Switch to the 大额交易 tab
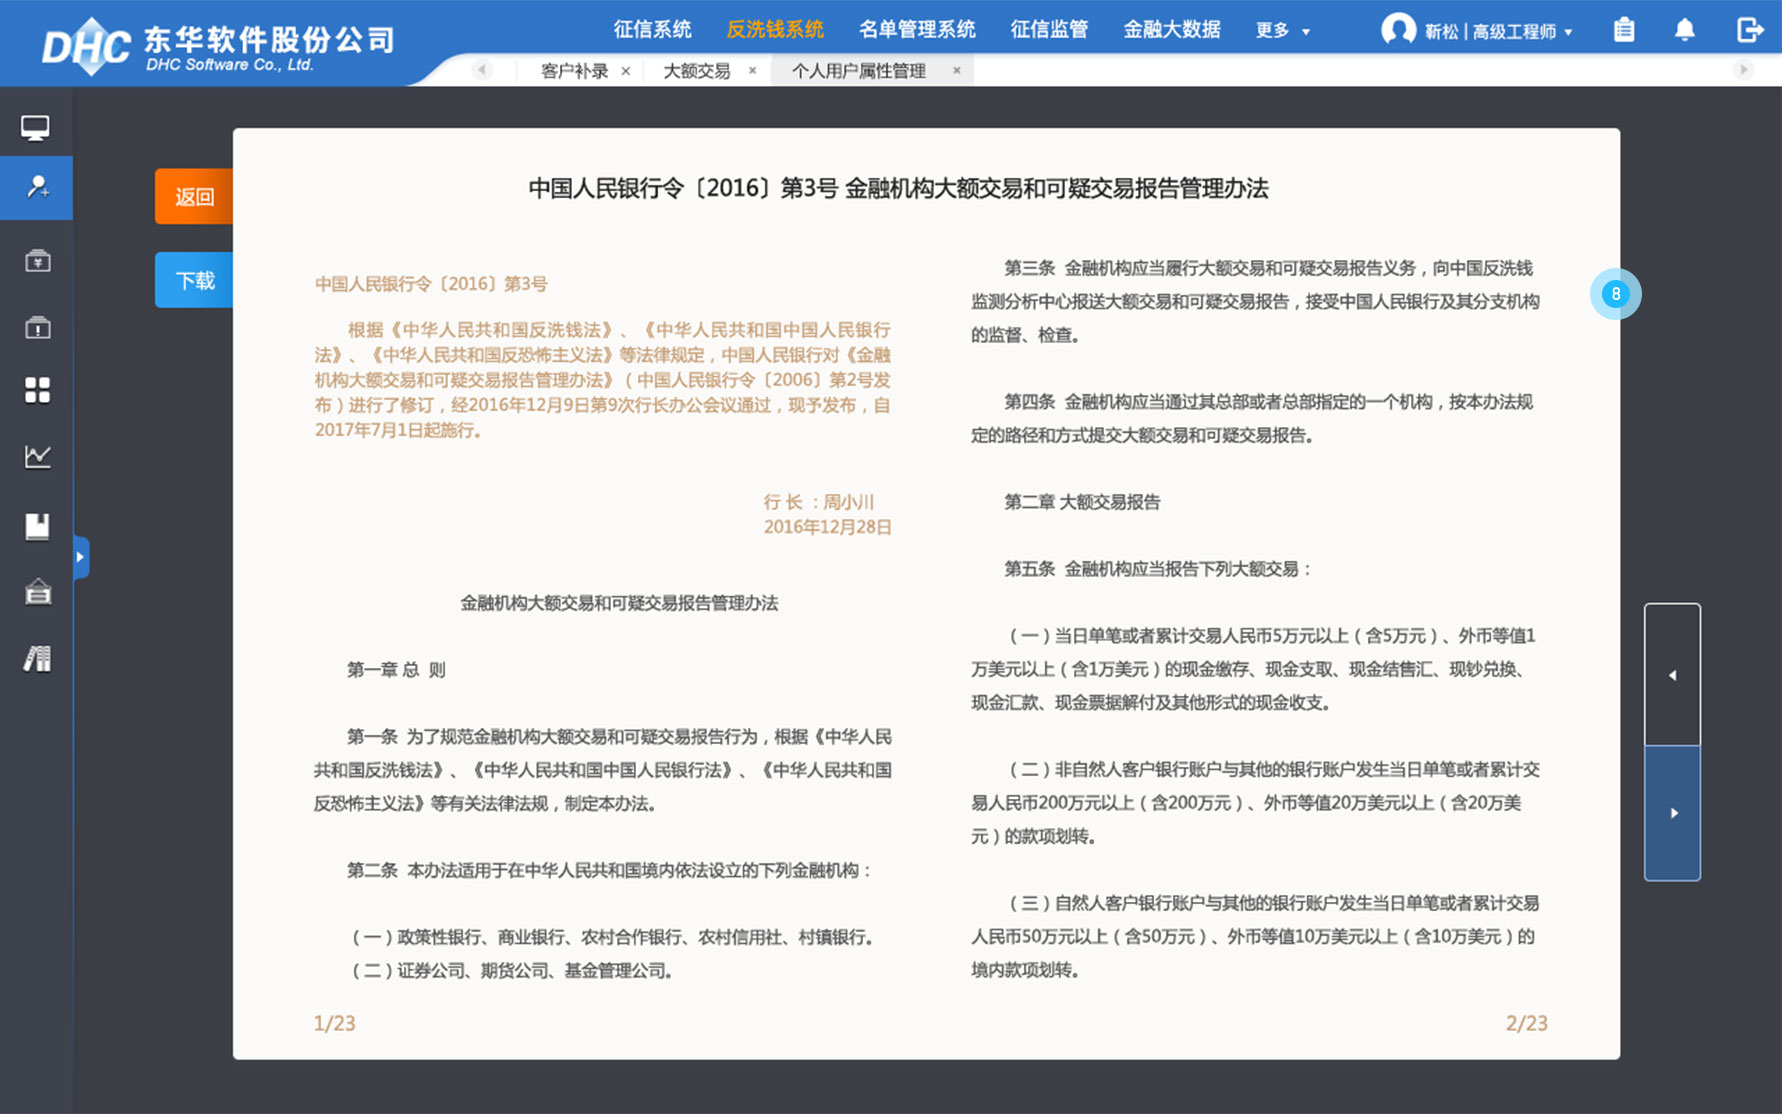Image resolution: width=1782 pixels, height=1114 pixels. [697, 70]
